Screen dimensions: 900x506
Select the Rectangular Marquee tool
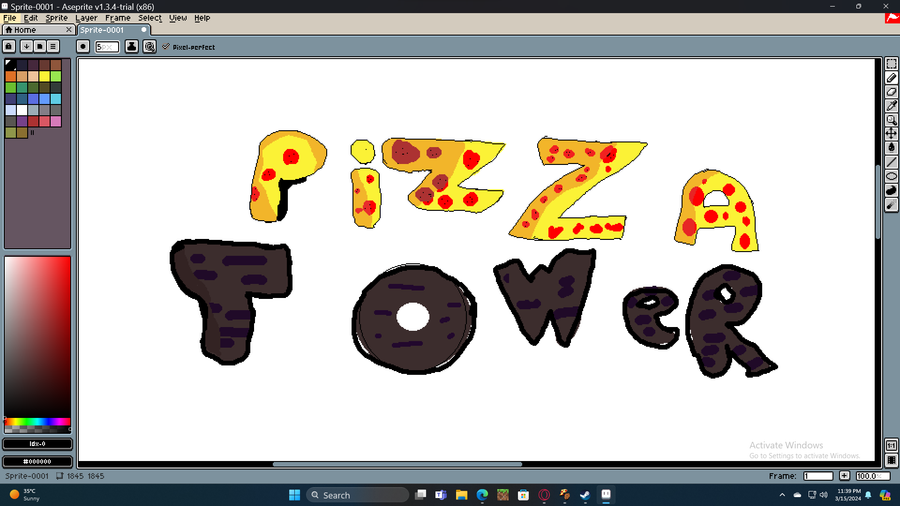891,64
